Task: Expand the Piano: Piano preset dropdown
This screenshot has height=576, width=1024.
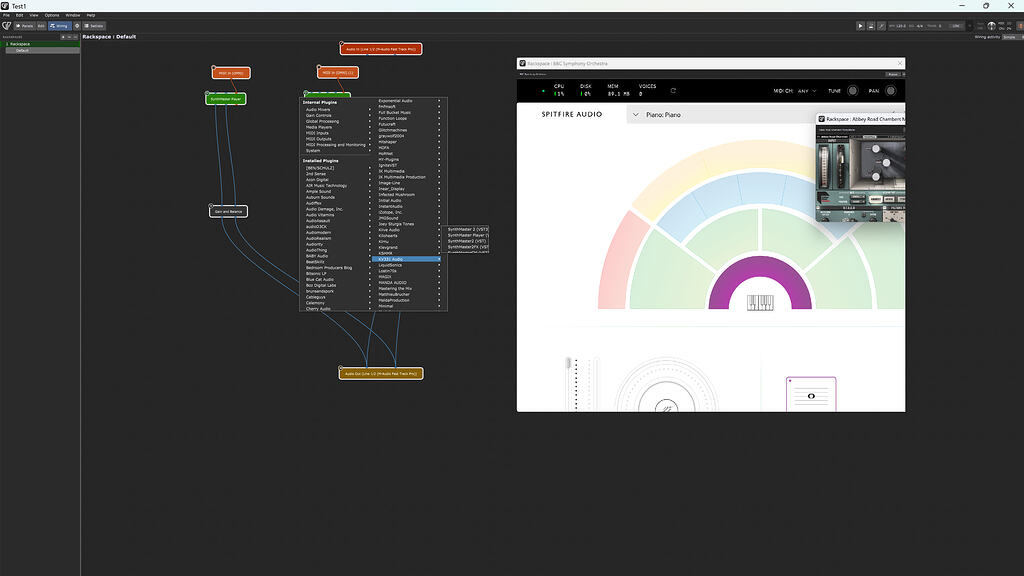Action: pos(637,115)
